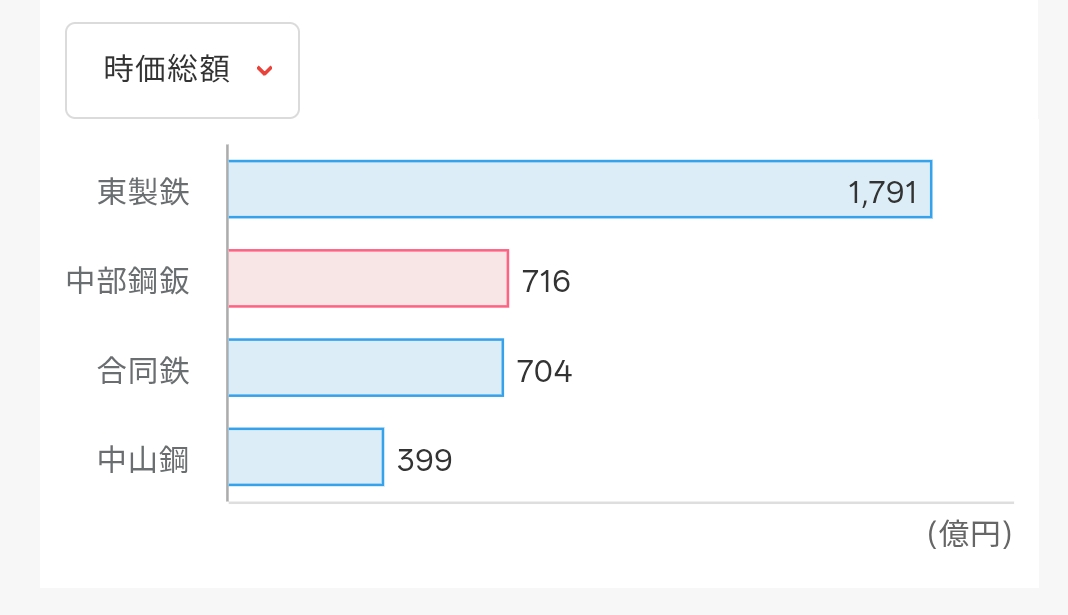This screenshot has width=1068, height=615.
Task: Click the 合同鉄 company label
Action: pyautogui.click(x=143, y=371)
